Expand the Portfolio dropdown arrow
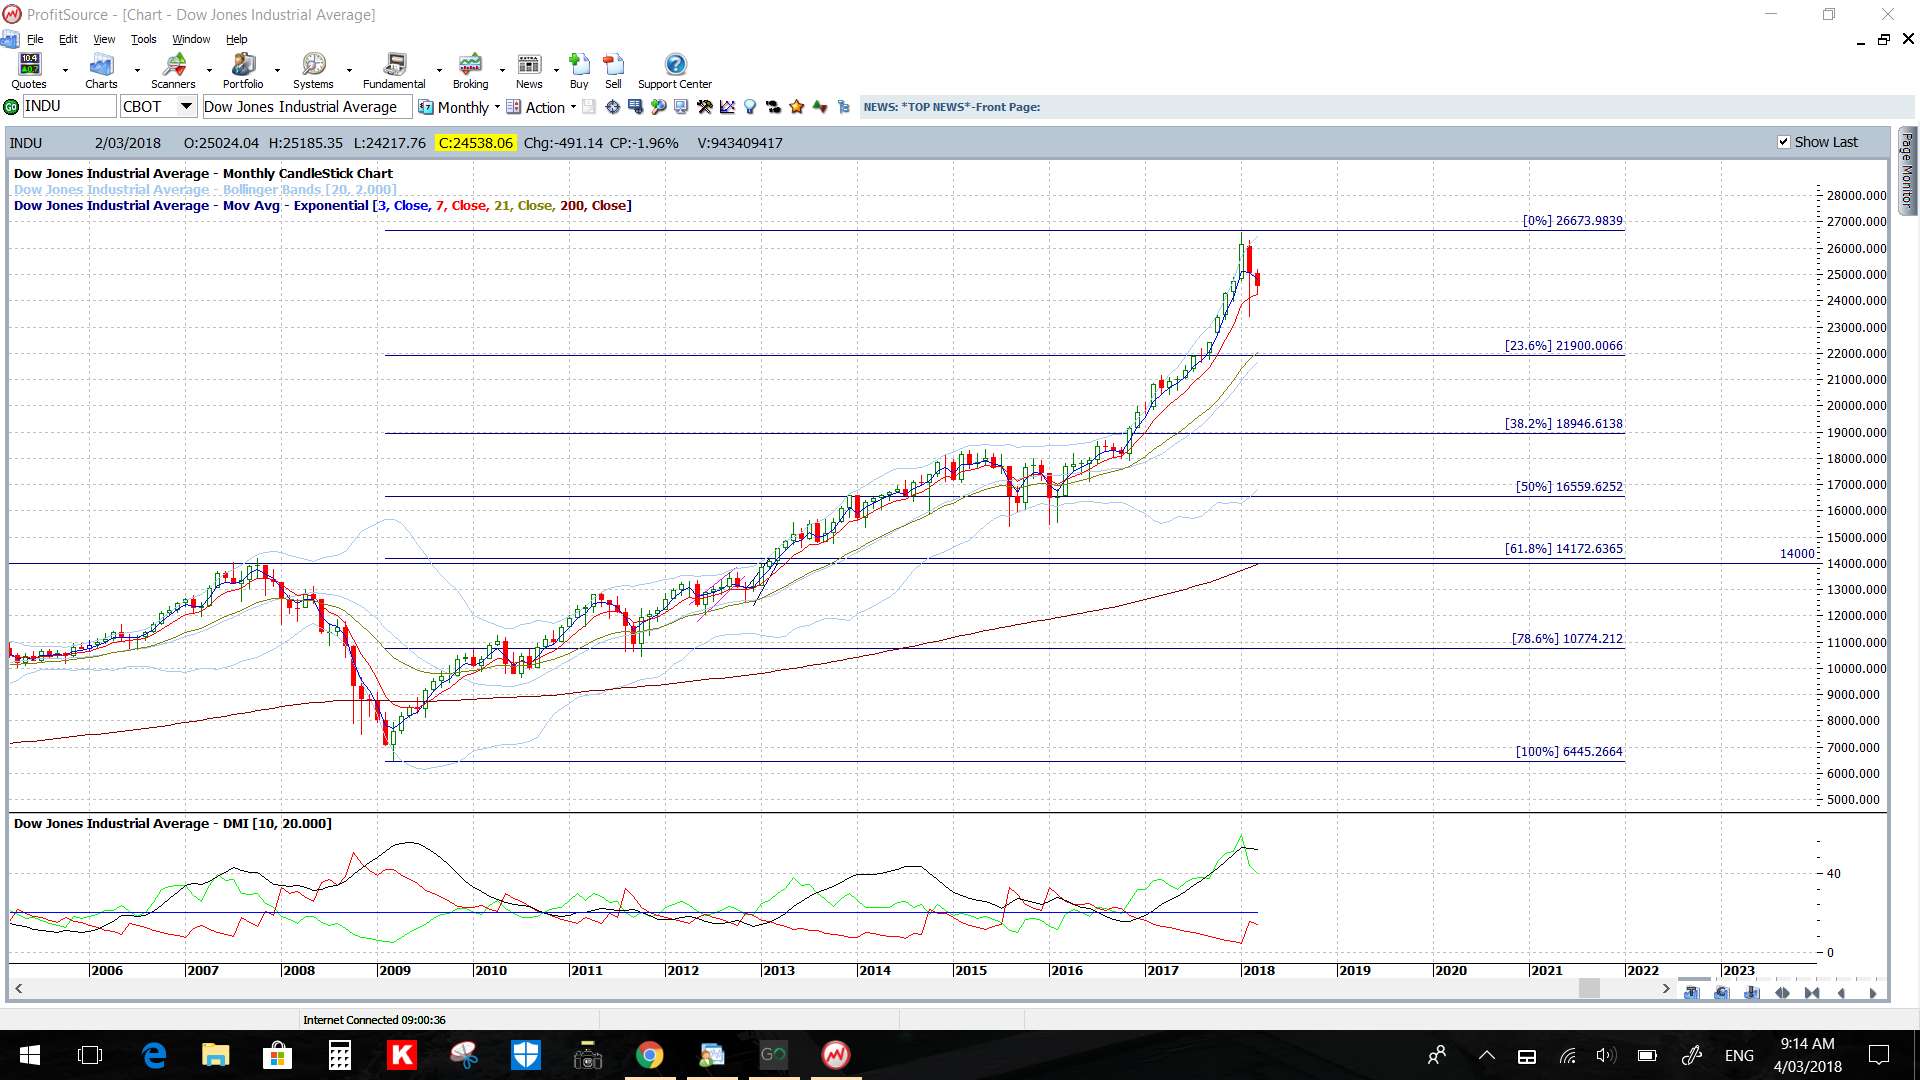This screenshot has width=1920, height=1080. (x=277, y=70)
